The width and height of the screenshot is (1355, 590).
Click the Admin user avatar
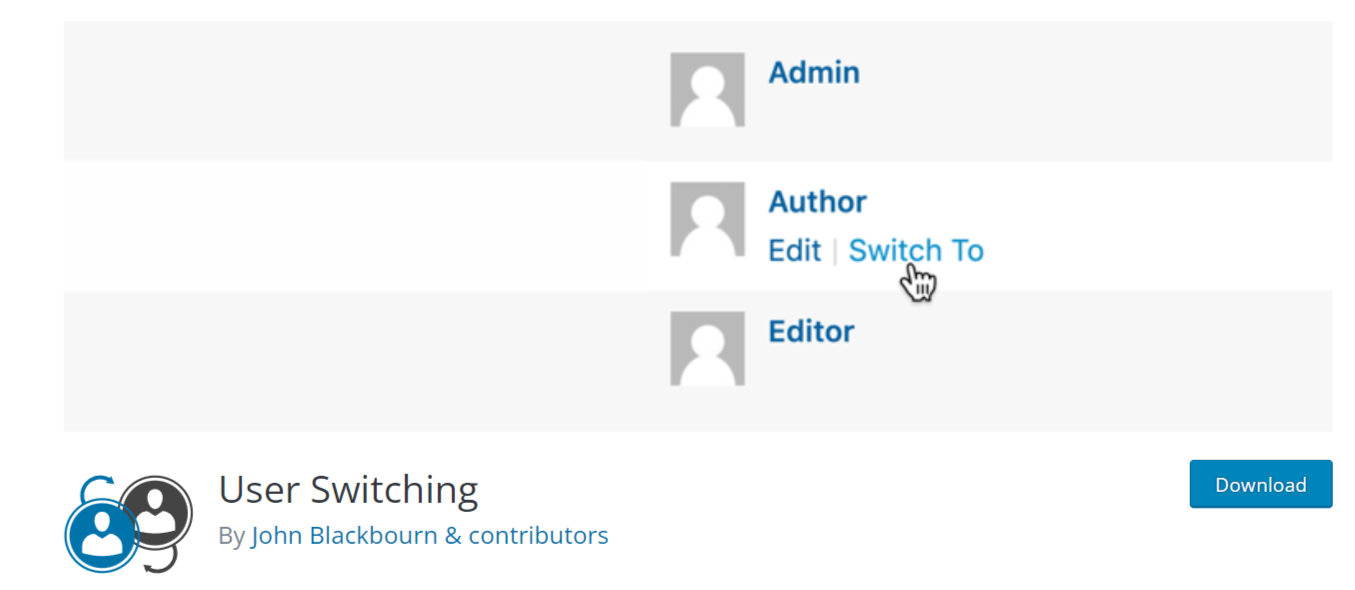coord(707,90)
